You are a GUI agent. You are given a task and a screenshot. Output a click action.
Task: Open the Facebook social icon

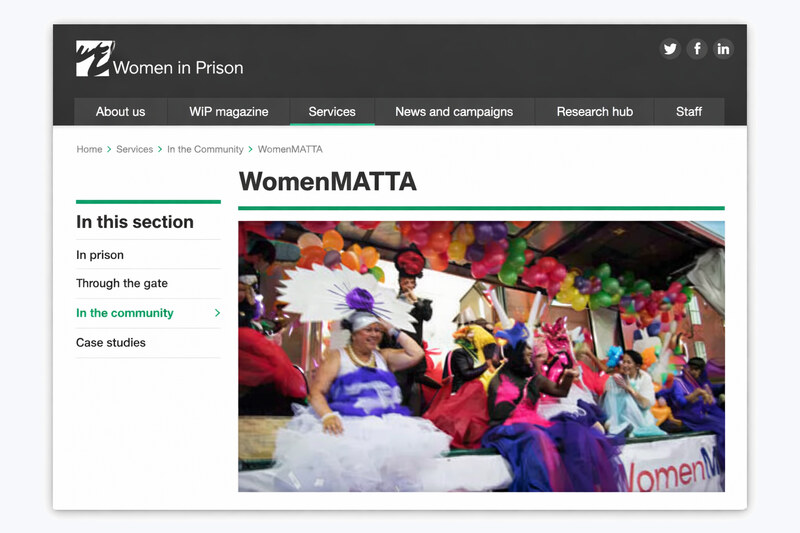pyautogui.click(x=696, y=49)
